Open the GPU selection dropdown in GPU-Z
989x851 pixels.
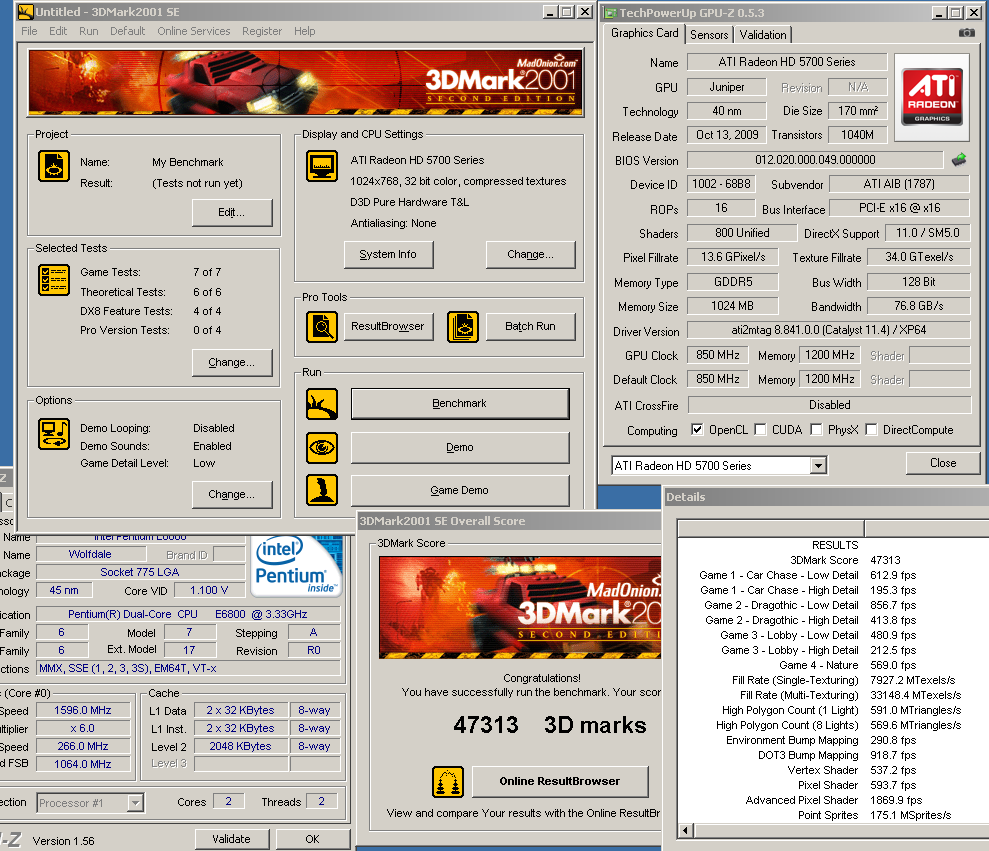[x=818, y=466]
